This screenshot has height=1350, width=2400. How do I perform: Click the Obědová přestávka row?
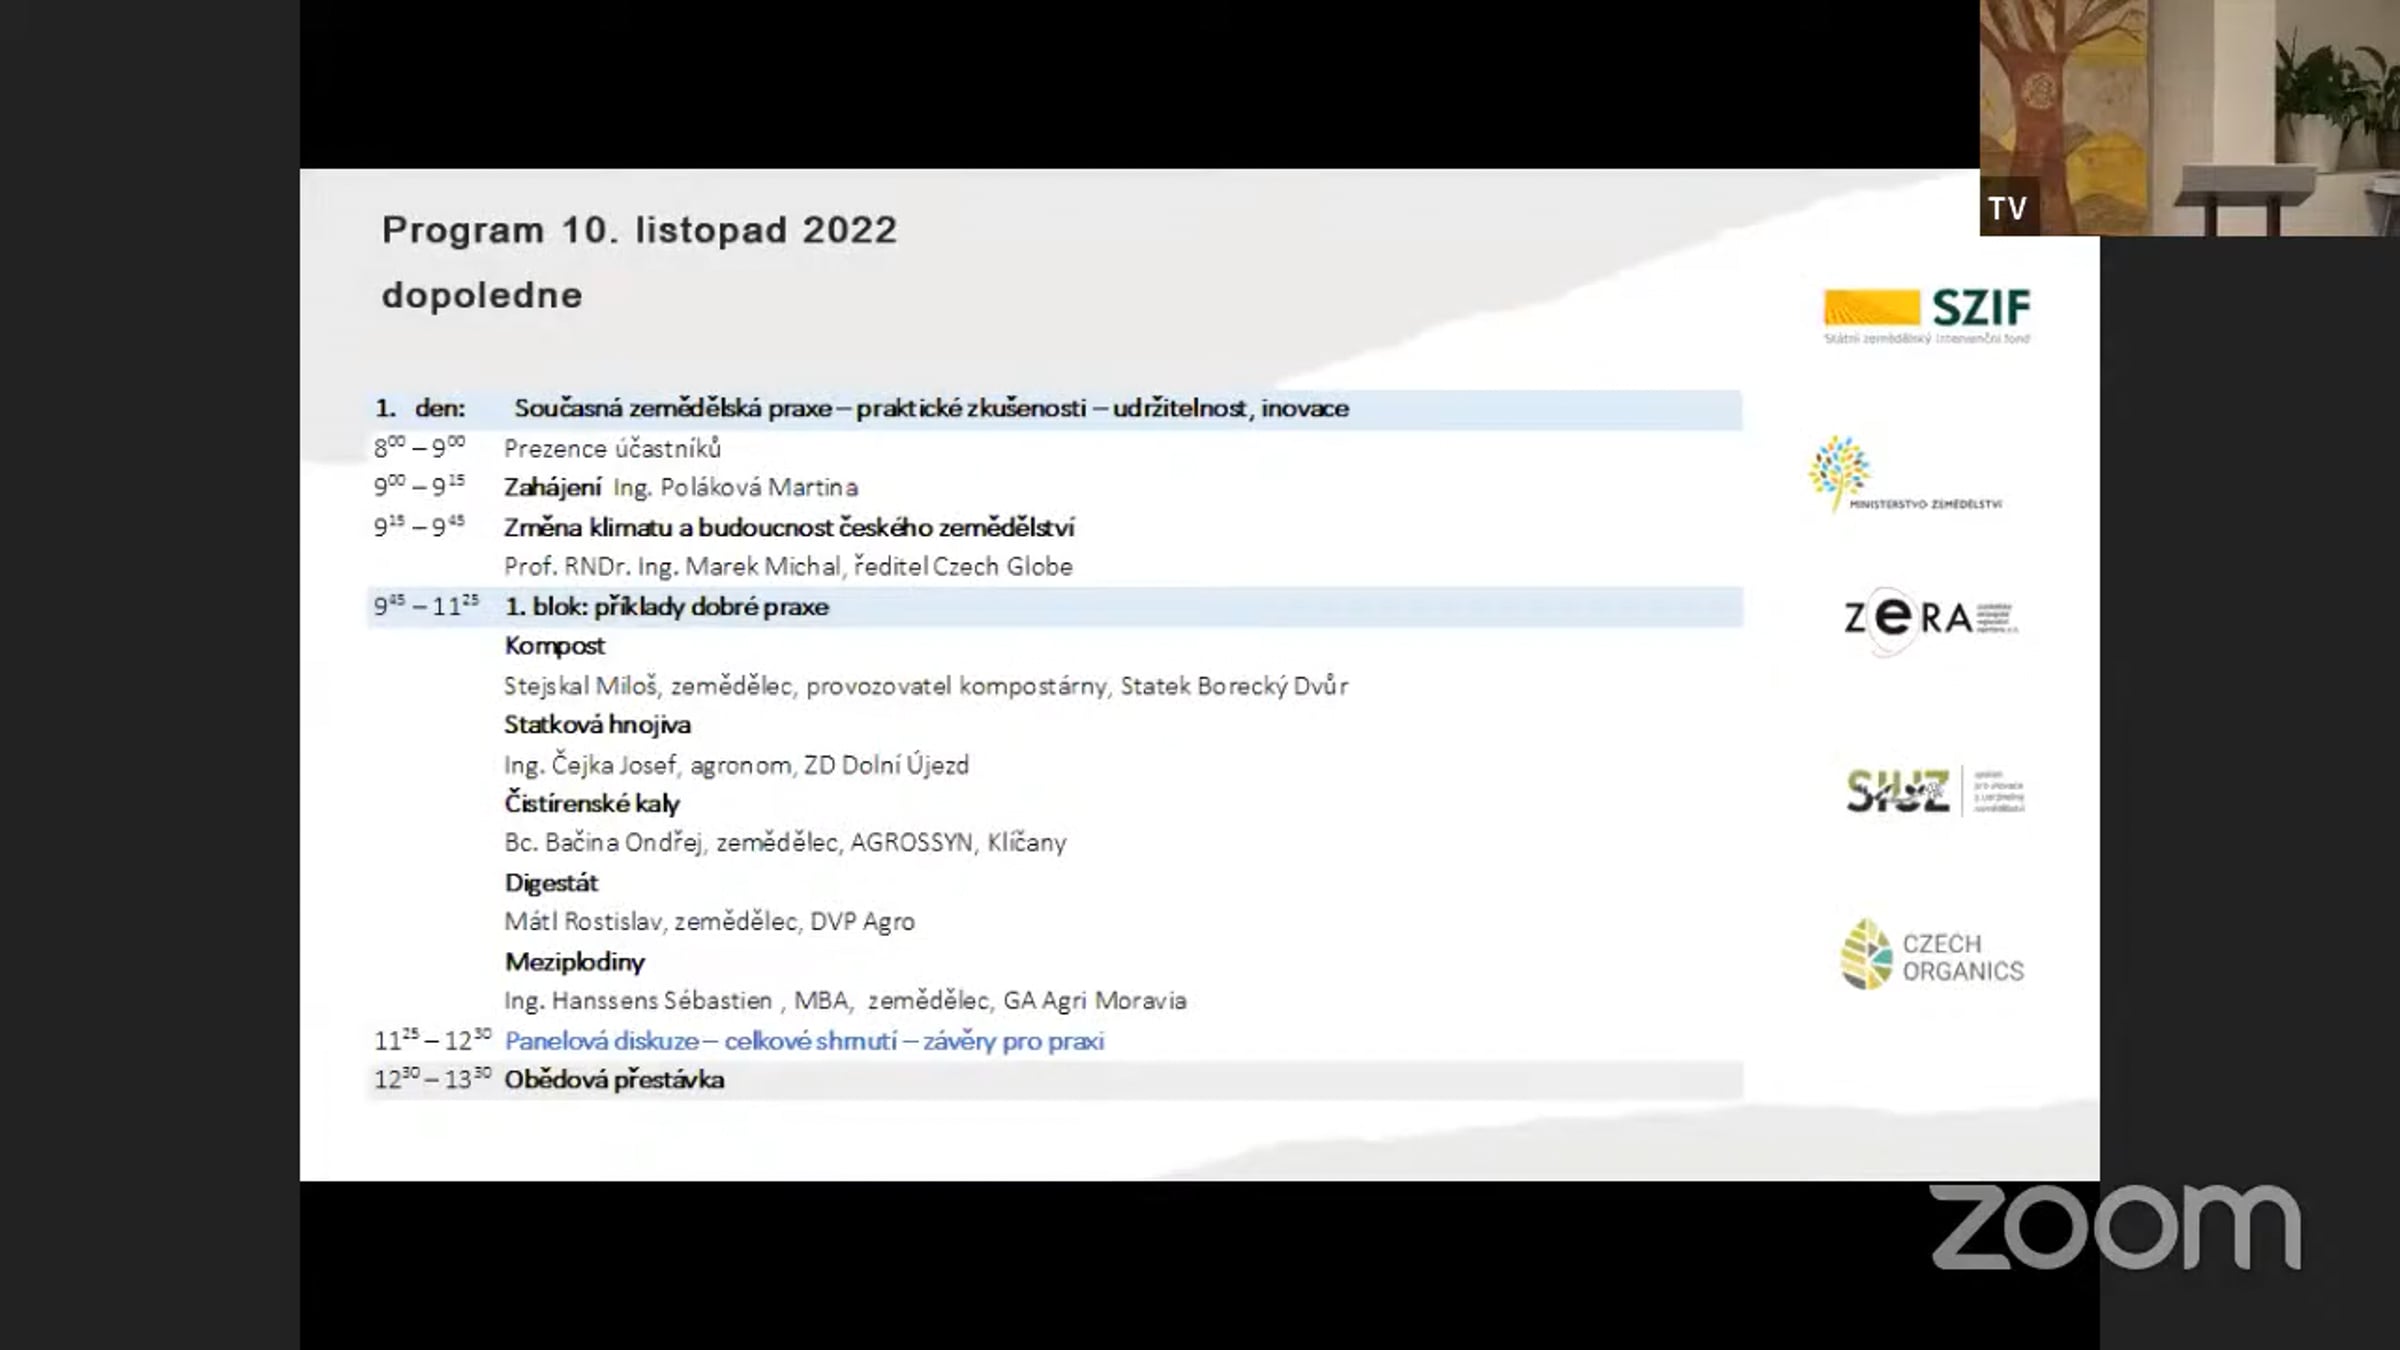click(614, 1080)
